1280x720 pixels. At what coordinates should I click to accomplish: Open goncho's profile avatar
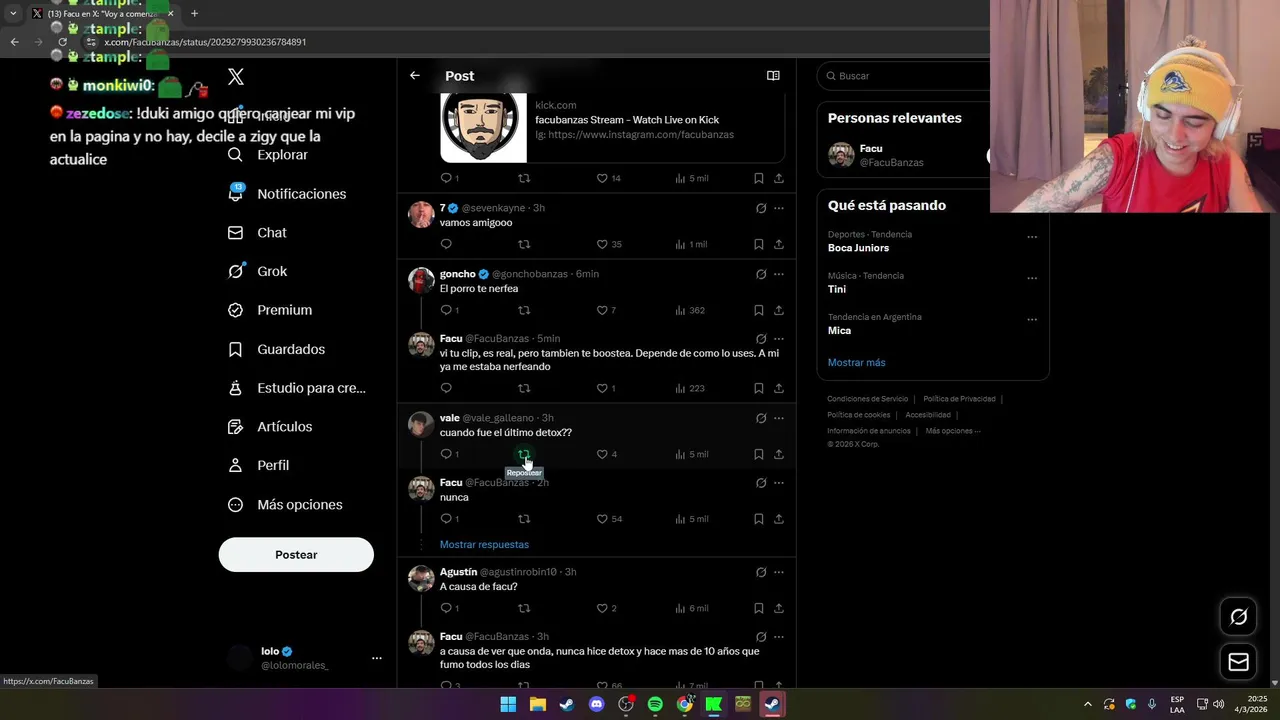click(x=421, y=280)
